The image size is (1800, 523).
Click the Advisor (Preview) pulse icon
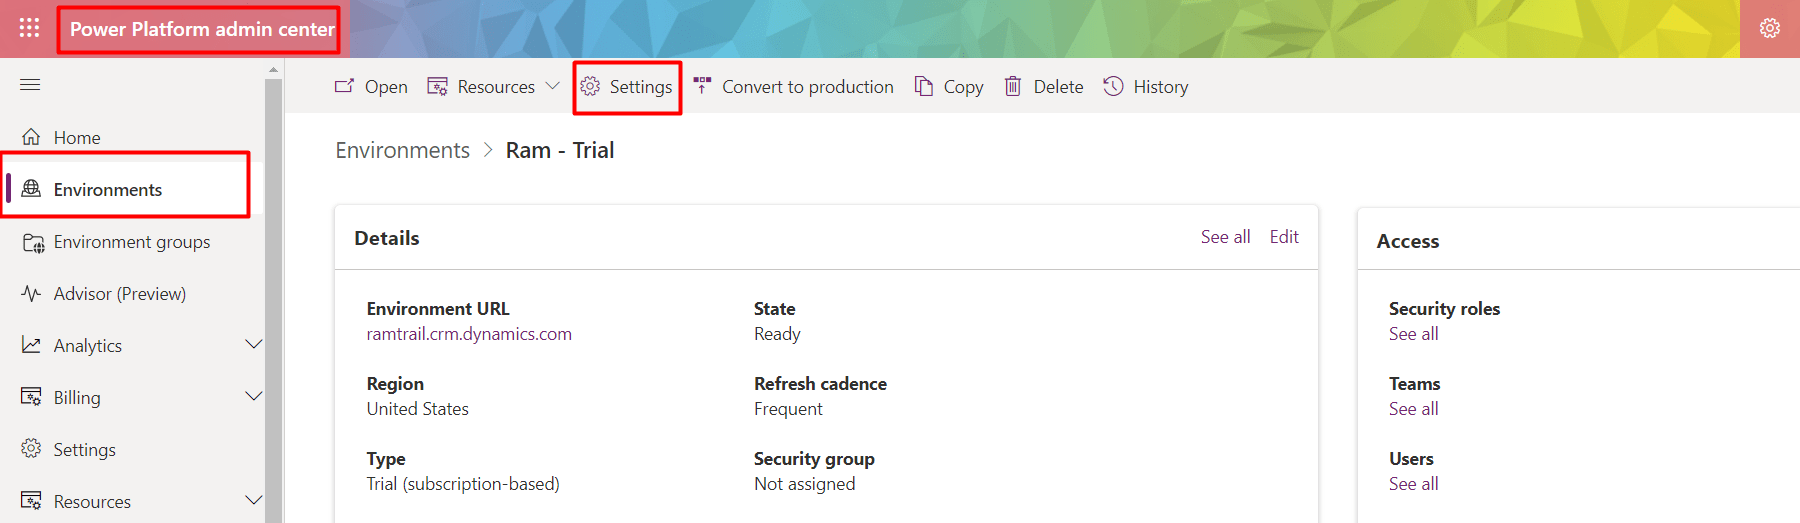[31, 294]
